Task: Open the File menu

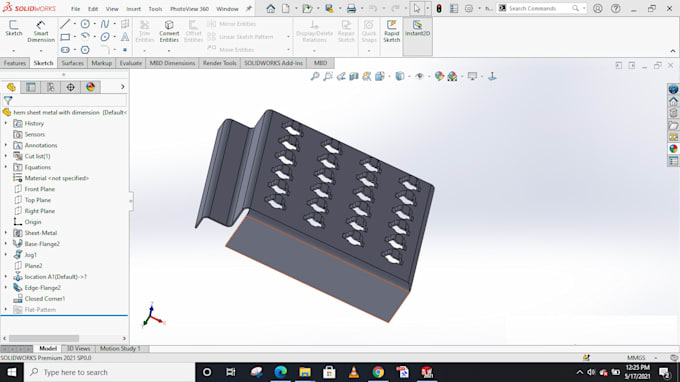Action: [75, 9]
